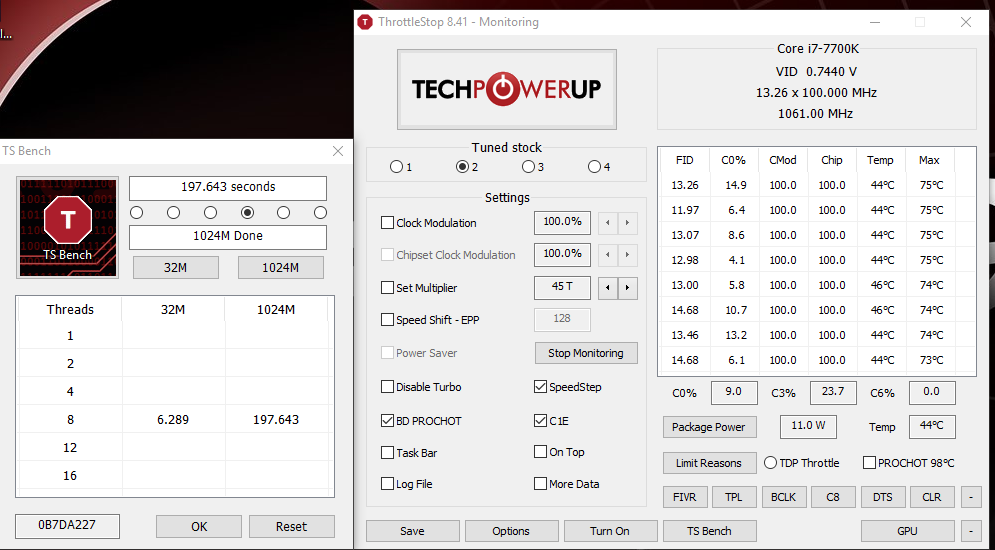Uncheck the BD PROCHOT checkbox
Image resolution: width=995 pixels, height=550 pixels.
pyautogui.click(x=387, y=420)
